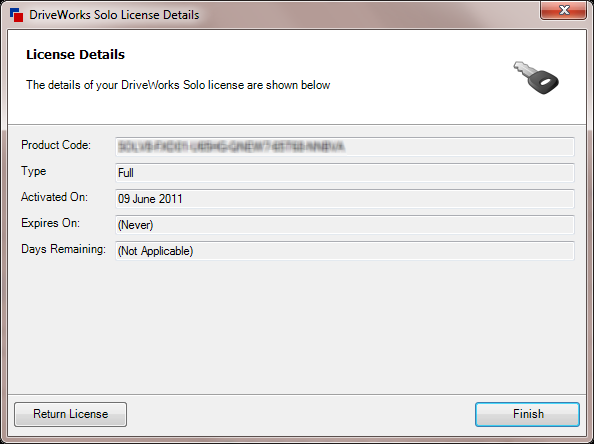The height and width of the screenshot is (444, 594).
Task: Click the empty gray area below Days Remaining
Action: pos(297,326)
